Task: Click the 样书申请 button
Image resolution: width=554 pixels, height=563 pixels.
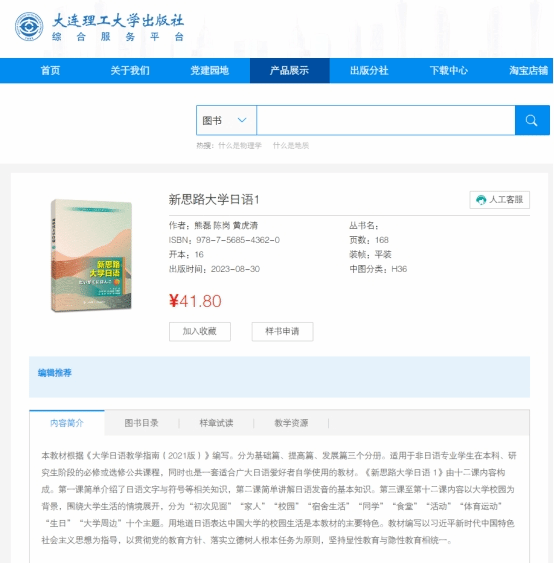Action: [282, 331]
